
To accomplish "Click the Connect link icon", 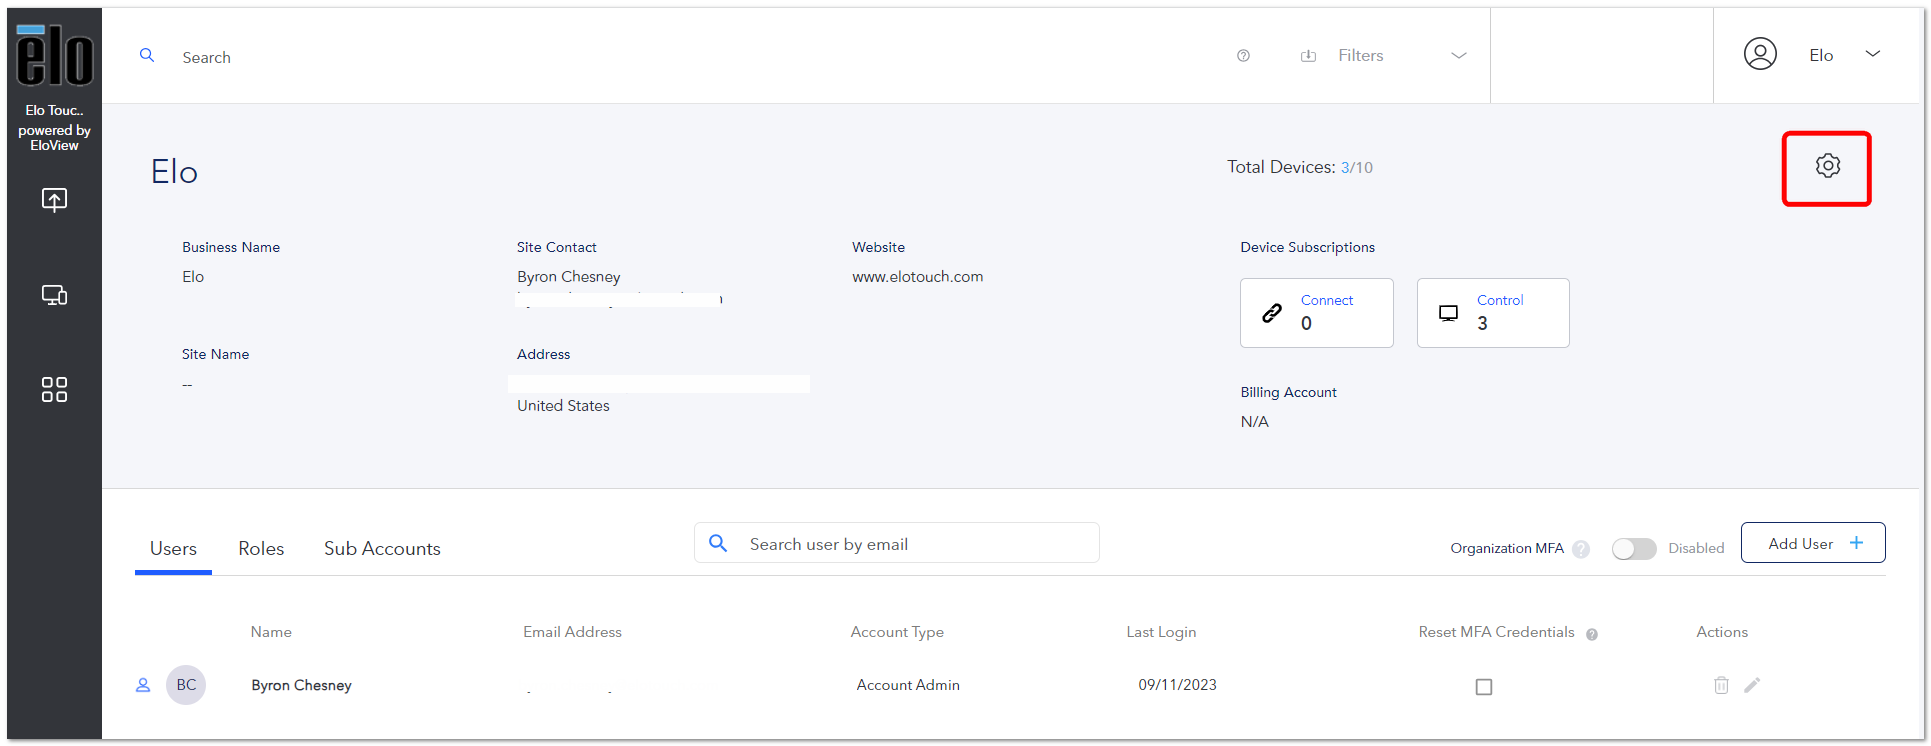I will click(1272, 313).
